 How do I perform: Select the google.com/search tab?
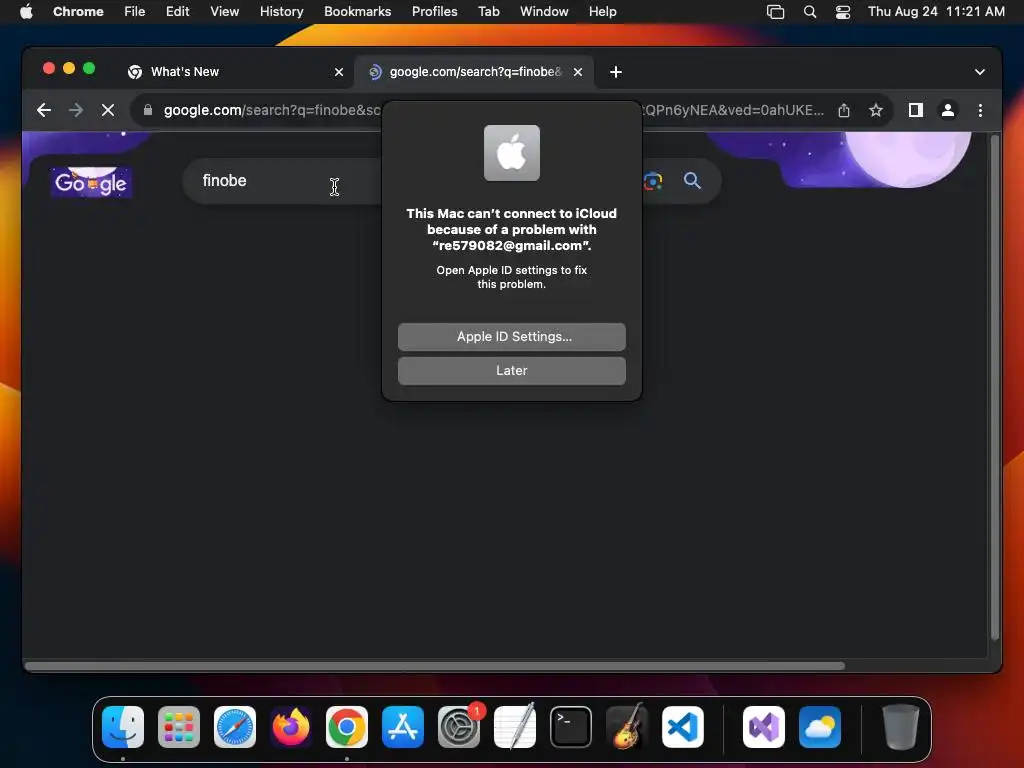[x=474, y=72]
